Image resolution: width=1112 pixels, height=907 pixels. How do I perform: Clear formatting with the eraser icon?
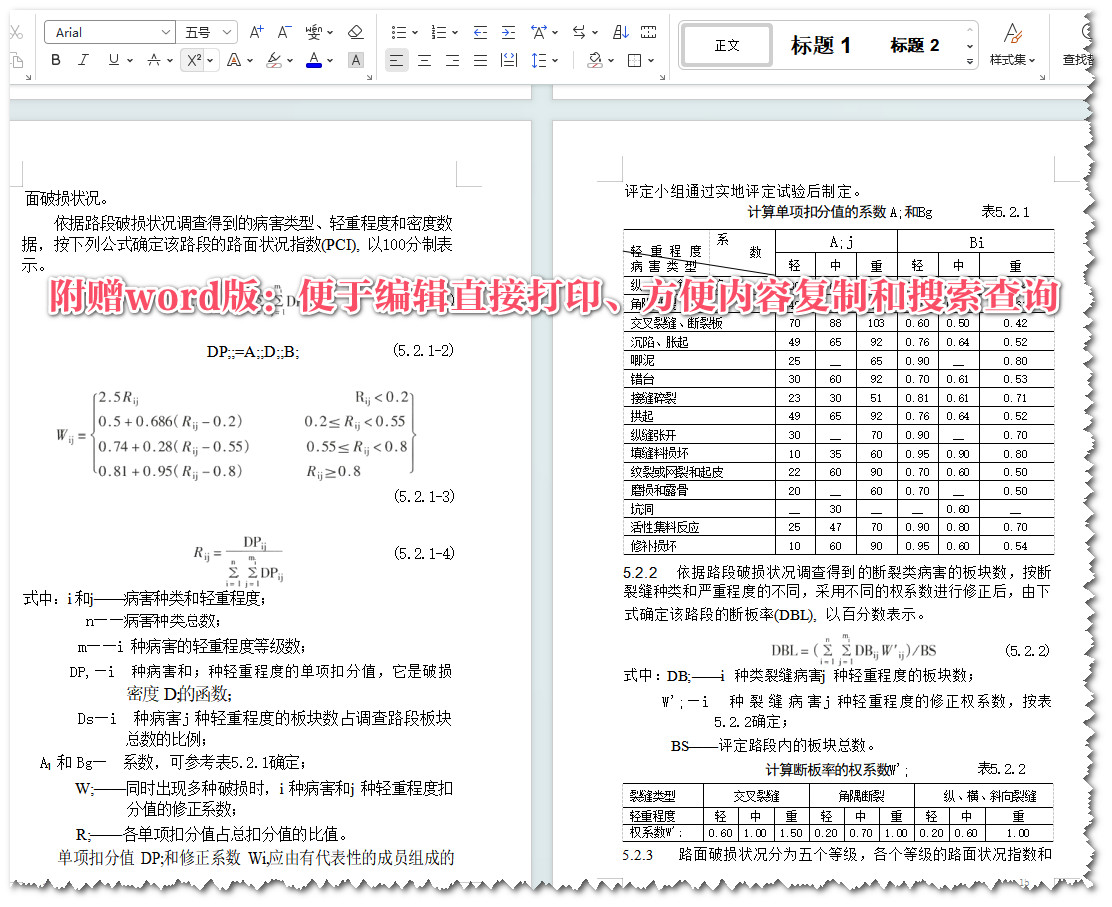tap(356, 32)
